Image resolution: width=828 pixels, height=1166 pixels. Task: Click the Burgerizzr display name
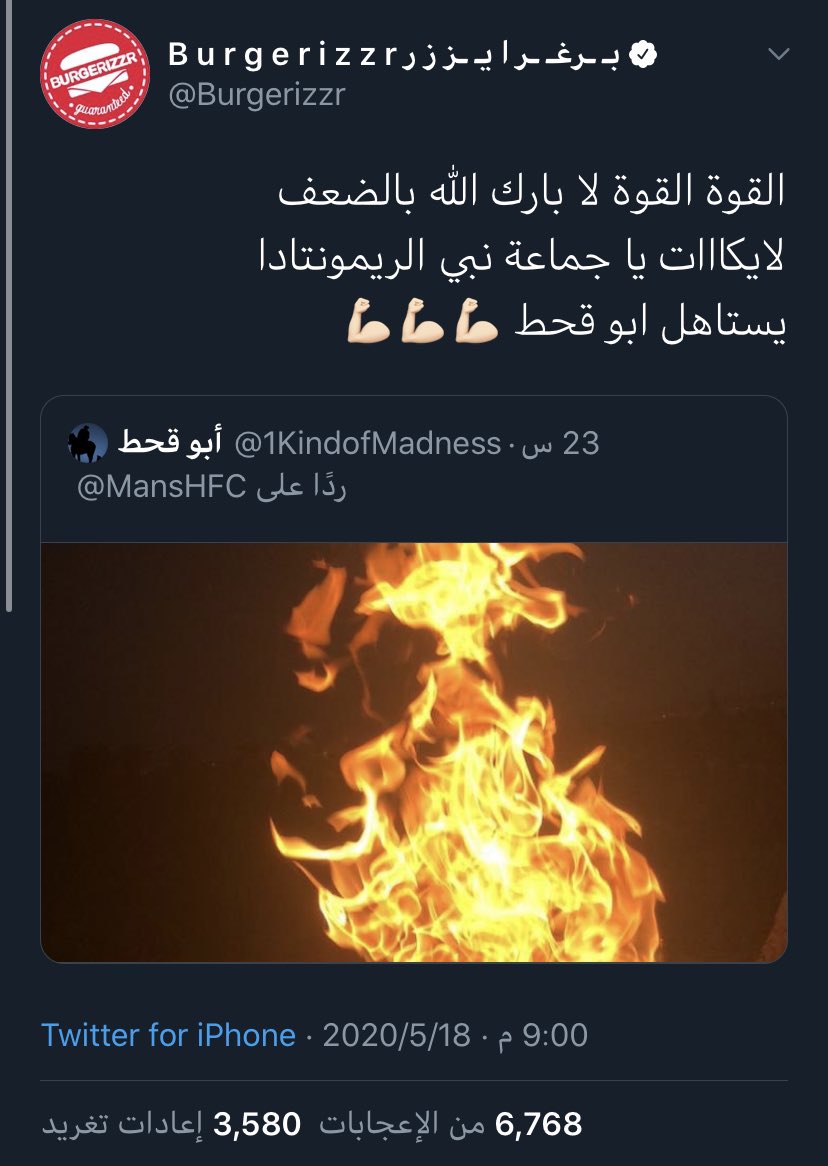(394, 54)
